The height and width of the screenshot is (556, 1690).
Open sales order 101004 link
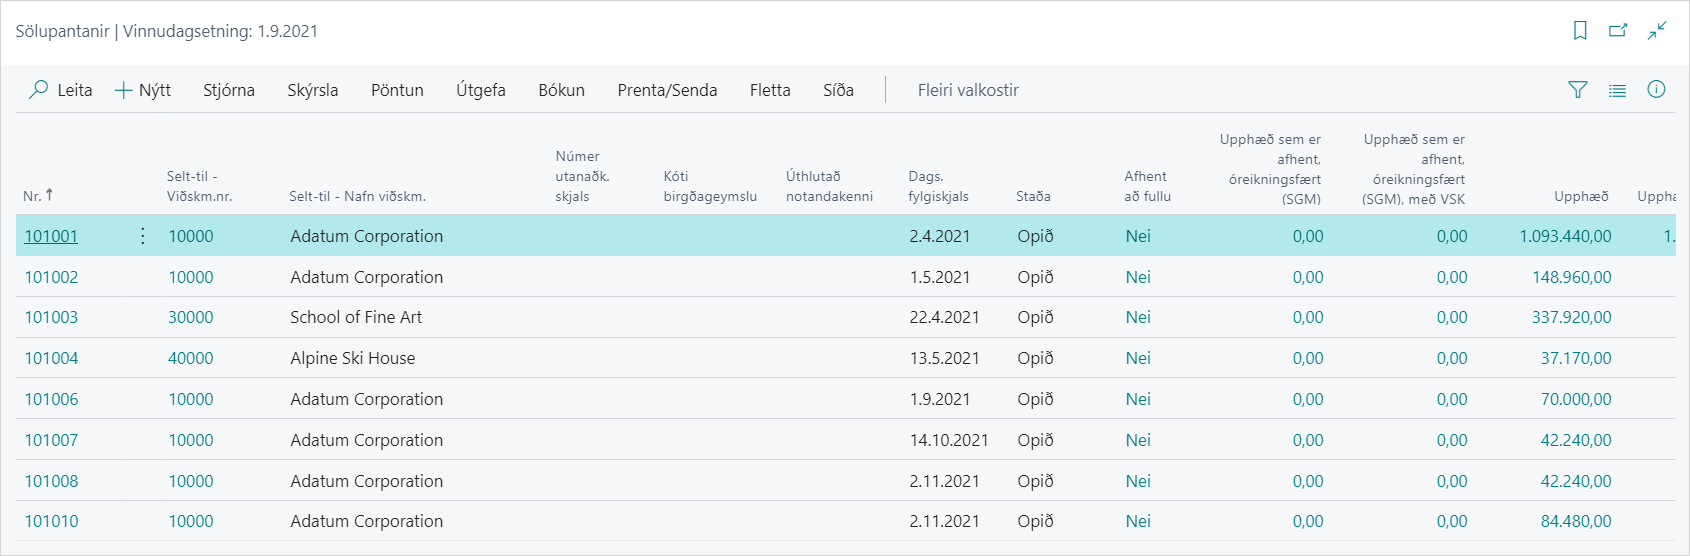click(51, 358)
